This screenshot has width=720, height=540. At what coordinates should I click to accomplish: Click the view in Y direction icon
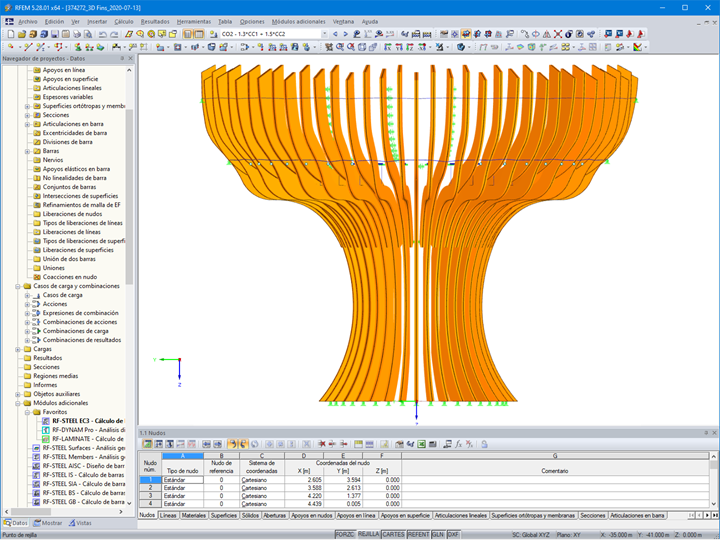click(399, 47)
